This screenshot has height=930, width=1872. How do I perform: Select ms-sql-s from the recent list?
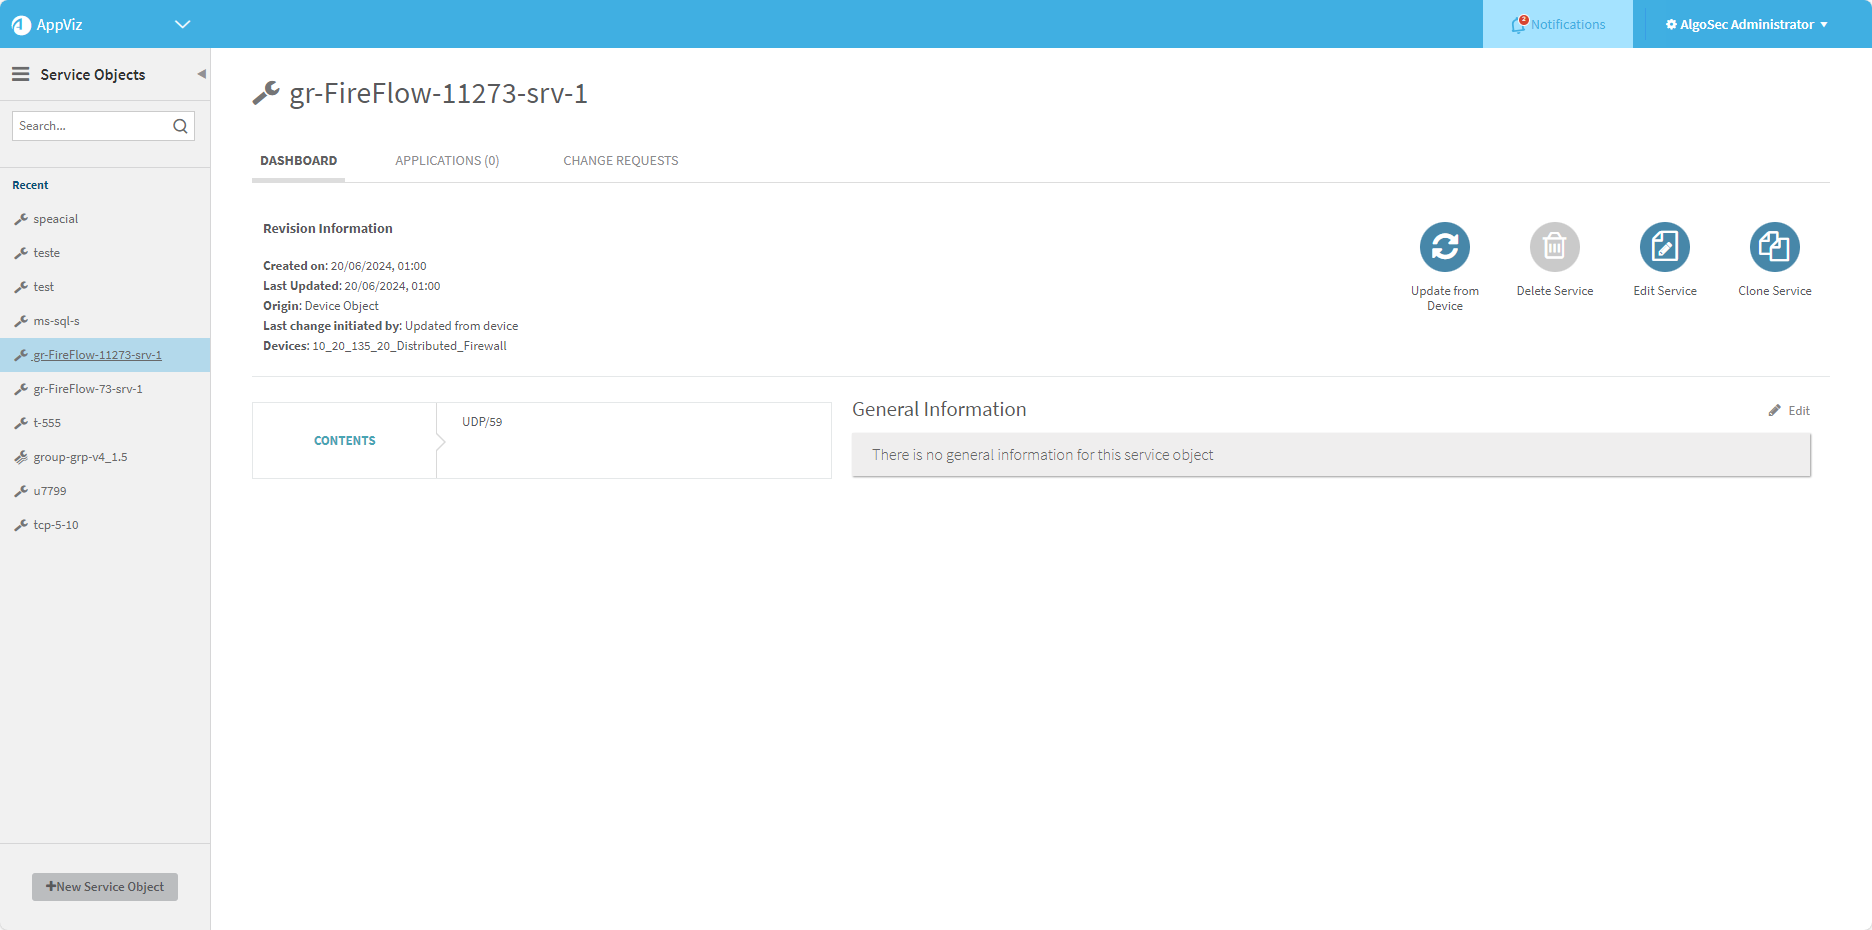coord(56,321)
